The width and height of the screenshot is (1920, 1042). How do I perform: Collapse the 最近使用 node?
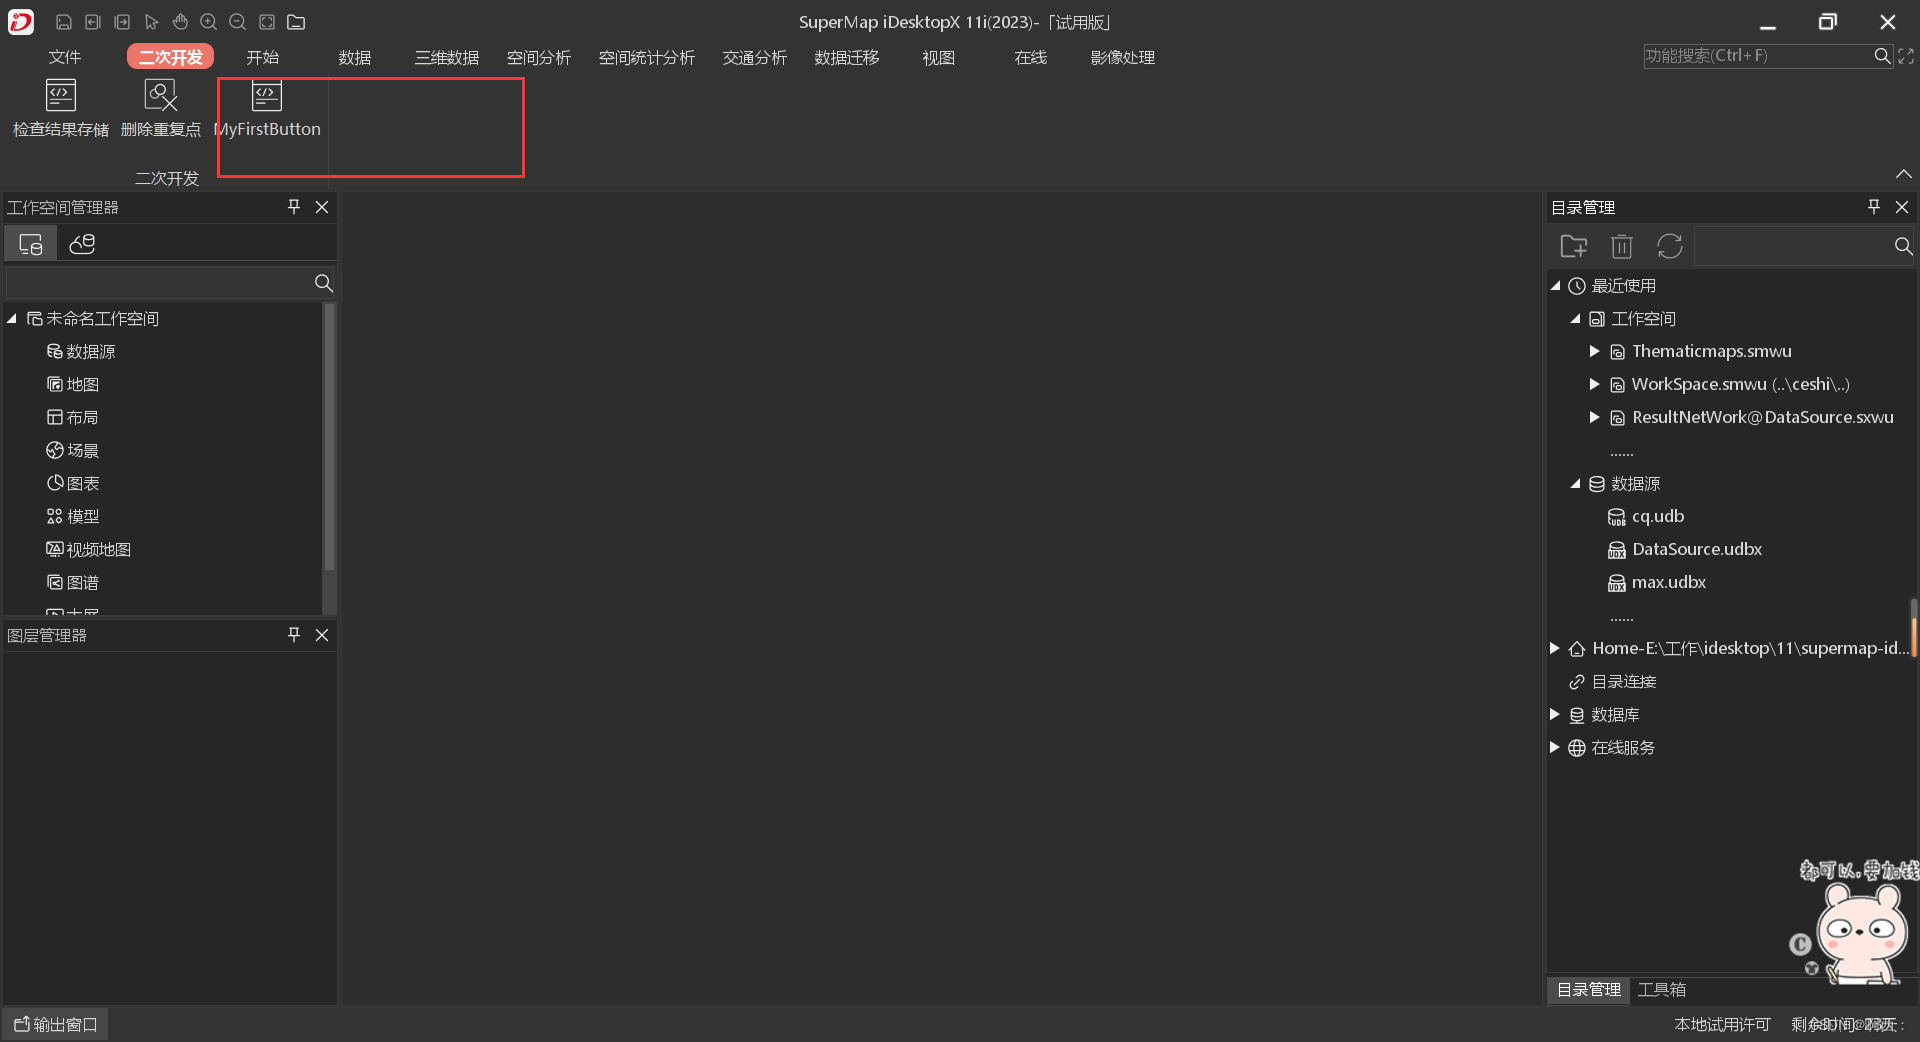(1556, 286)
